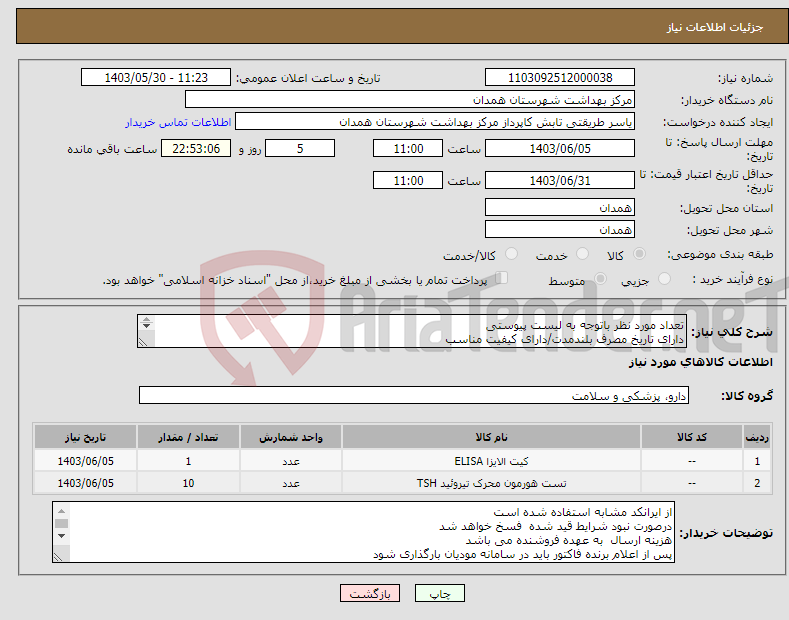Click the استان محل تحویل field همدان
Viewport: 789px width, 620px height.
[560, 207]
